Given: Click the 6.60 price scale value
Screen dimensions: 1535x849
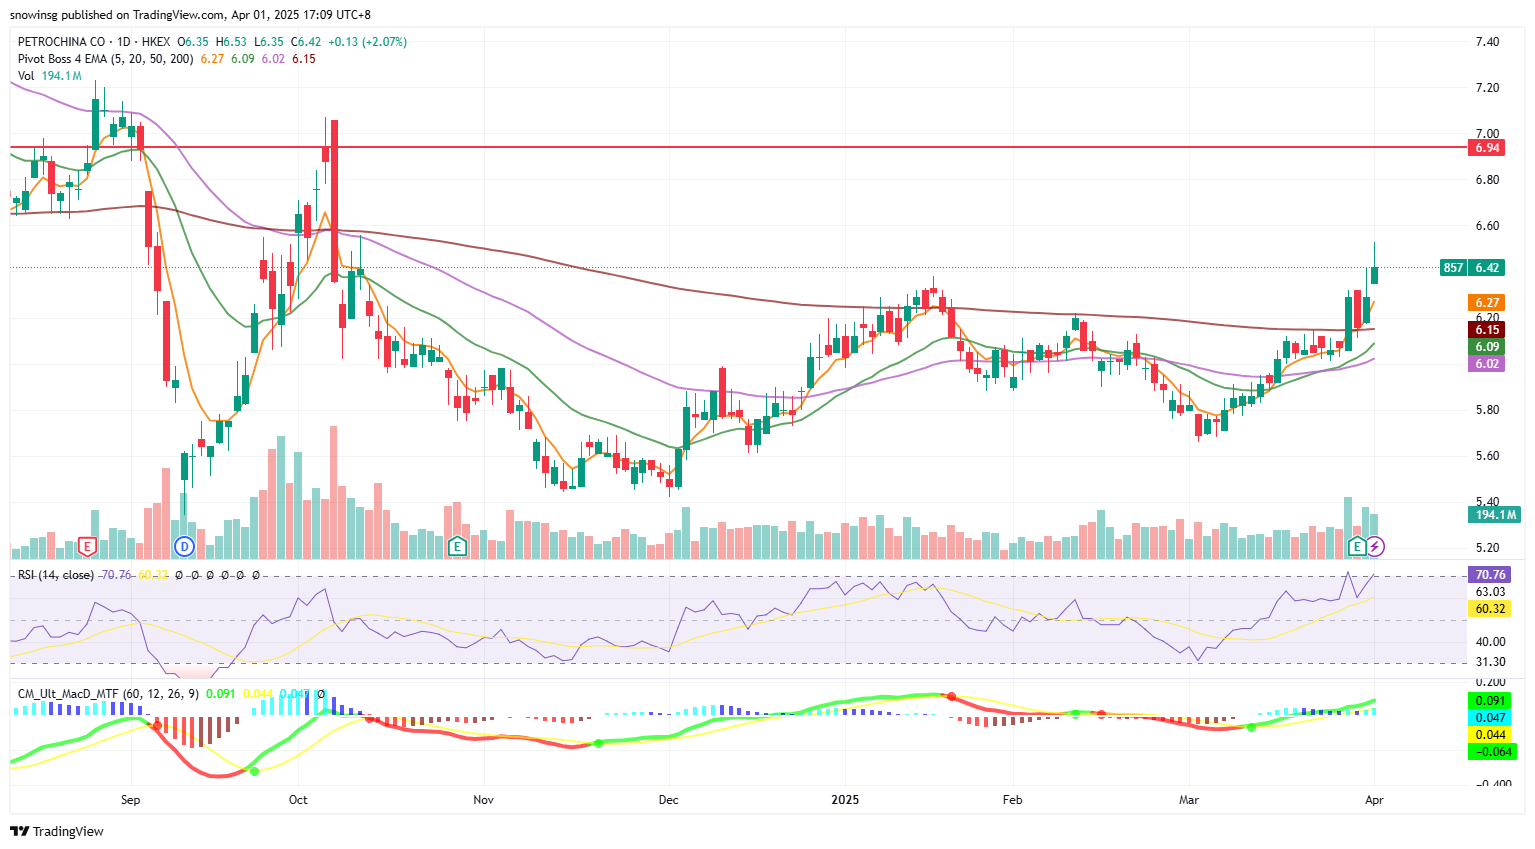Looking at the screenshot, I should tap(1487, 226).
